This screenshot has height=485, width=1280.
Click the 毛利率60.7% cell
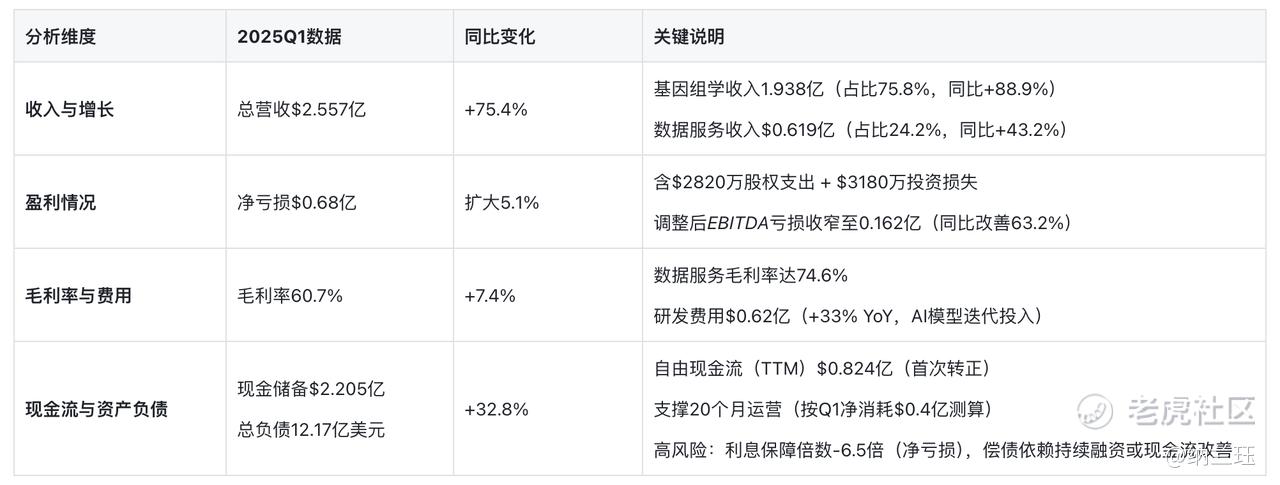290,295
